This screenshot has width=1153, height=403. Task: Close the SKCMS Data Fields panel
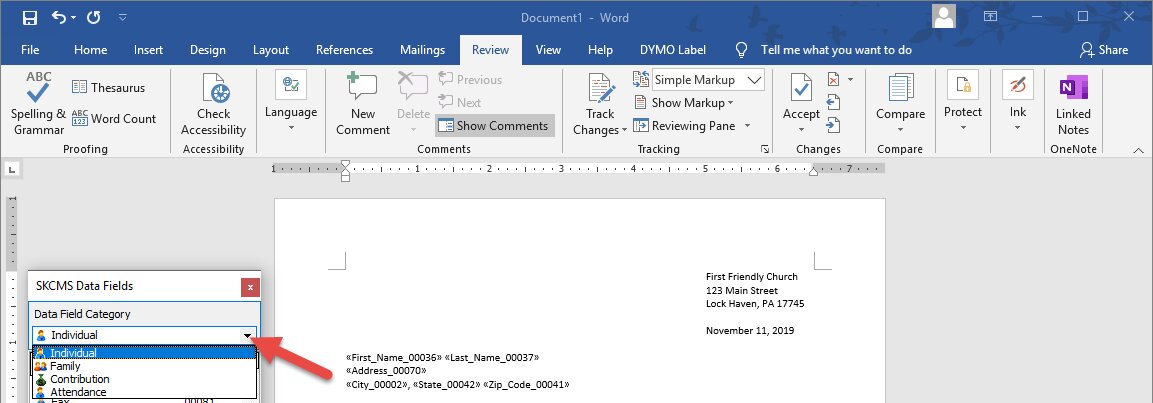coord(250,287)
